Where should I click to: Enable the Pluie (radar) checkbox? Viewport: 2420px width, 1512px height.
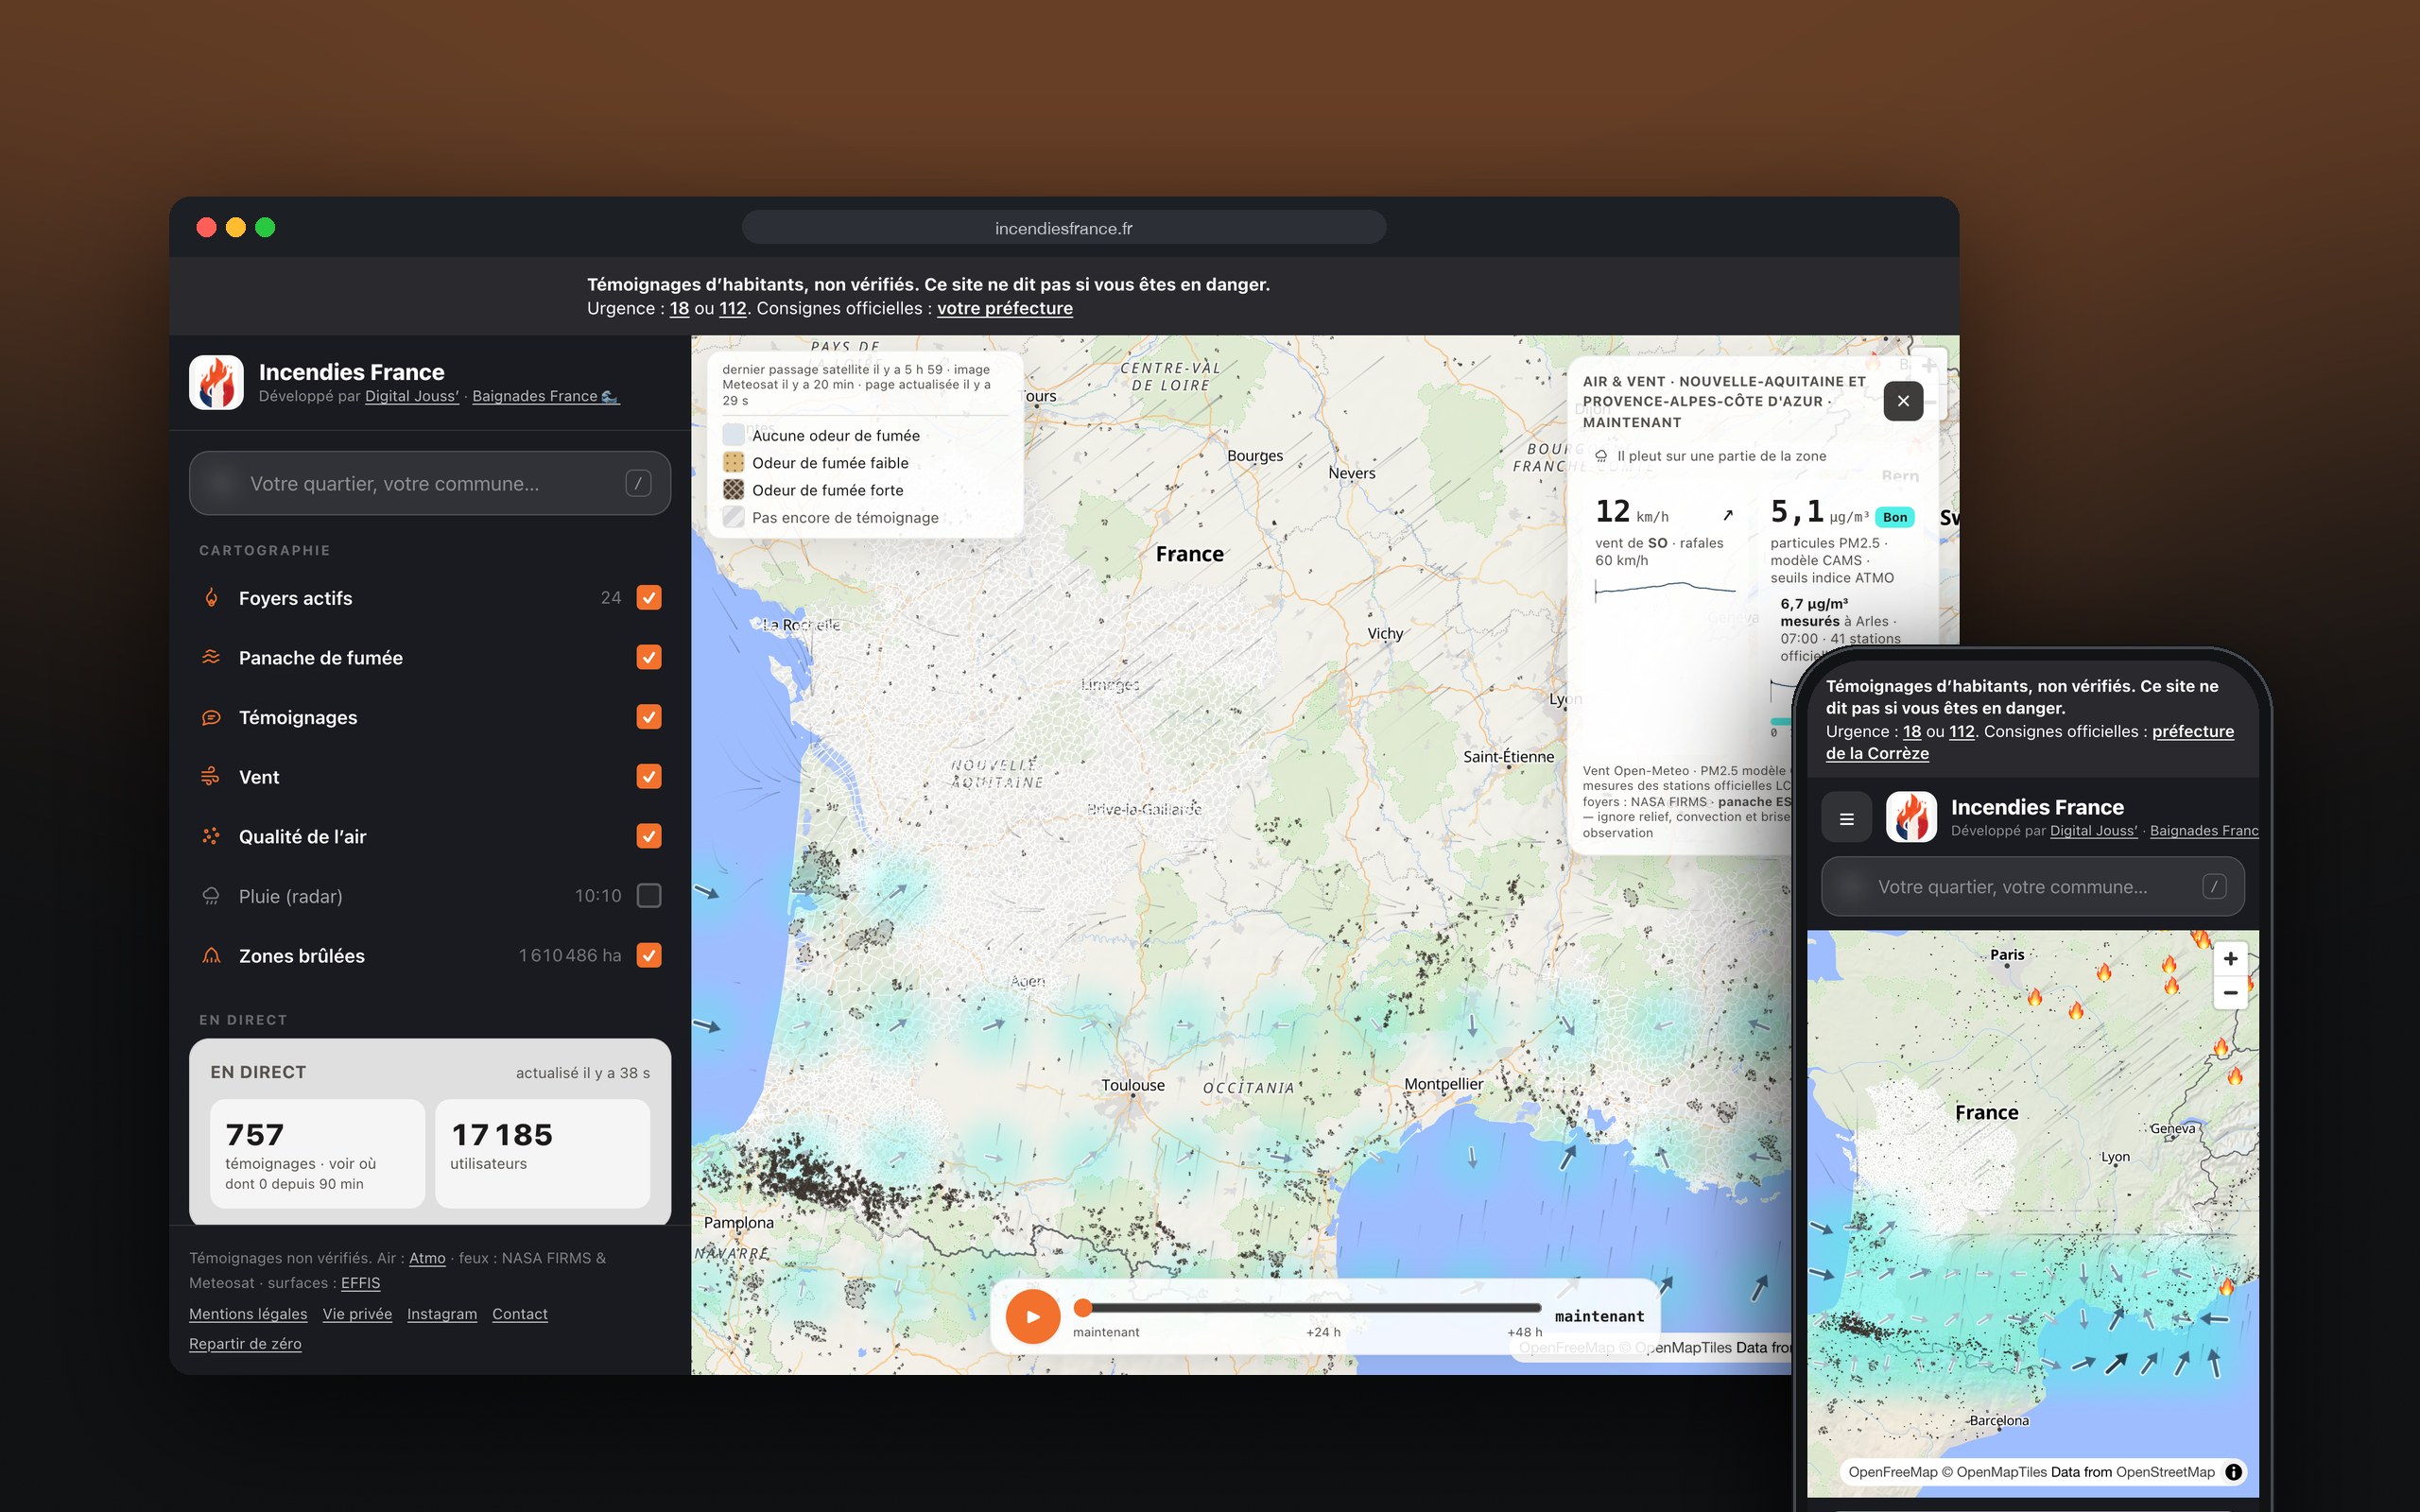pos(649,896)
